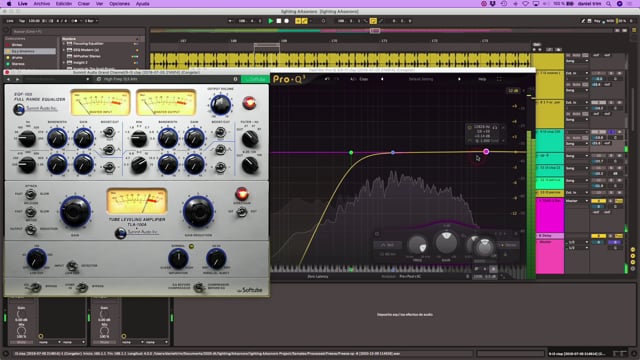Flip the Output/Reduction meter switch

[x=31, y=229]
